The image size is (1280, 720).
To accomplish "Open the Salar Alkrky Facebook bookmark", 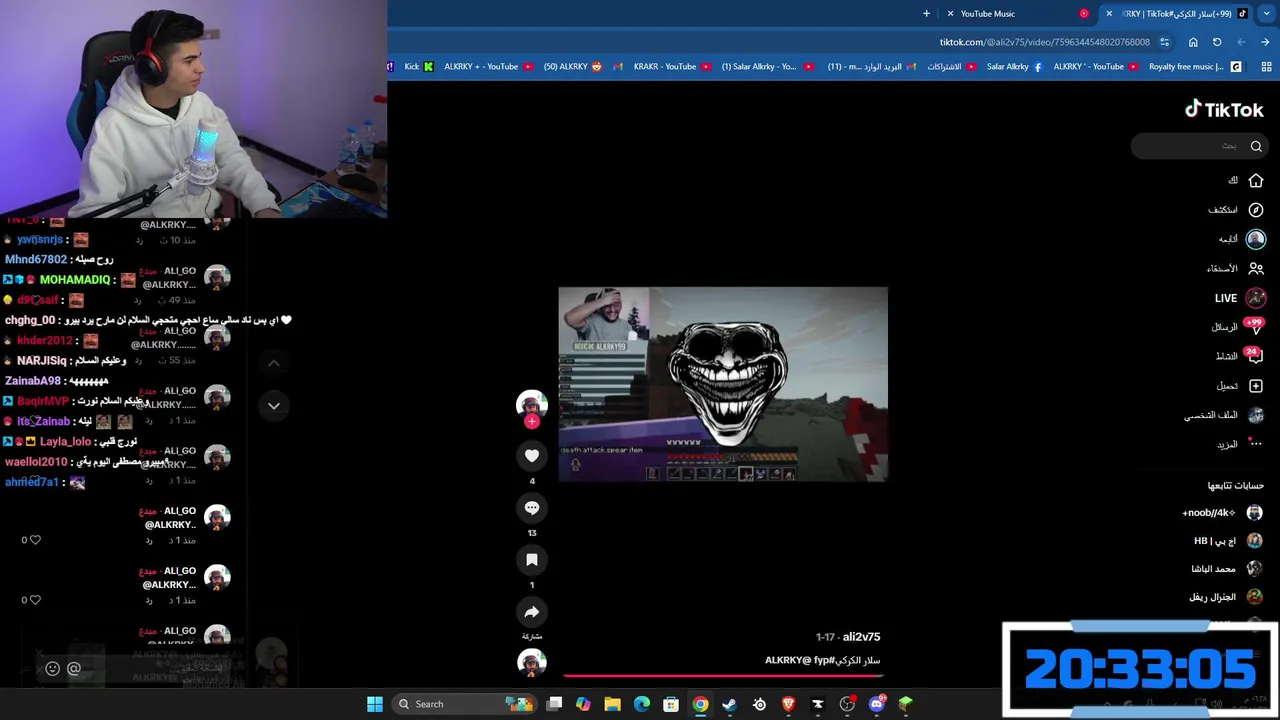I will coord(1014,67).
